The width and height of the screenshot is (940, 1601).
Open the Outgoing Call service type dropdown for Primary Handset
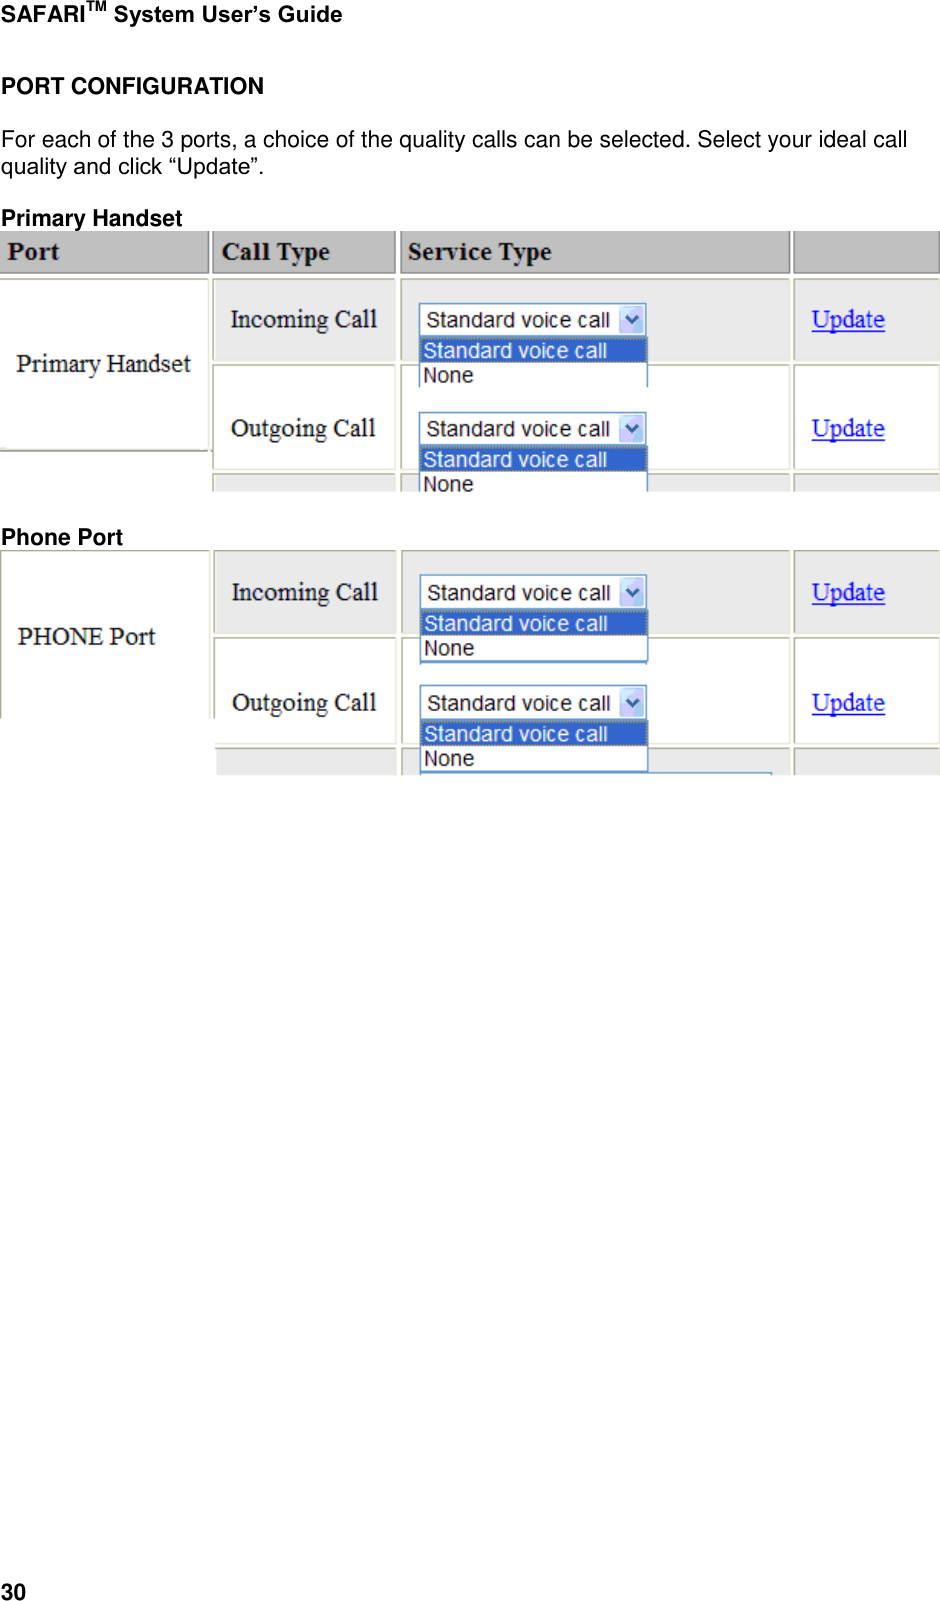pyautogui.click(x=520, y=428)
